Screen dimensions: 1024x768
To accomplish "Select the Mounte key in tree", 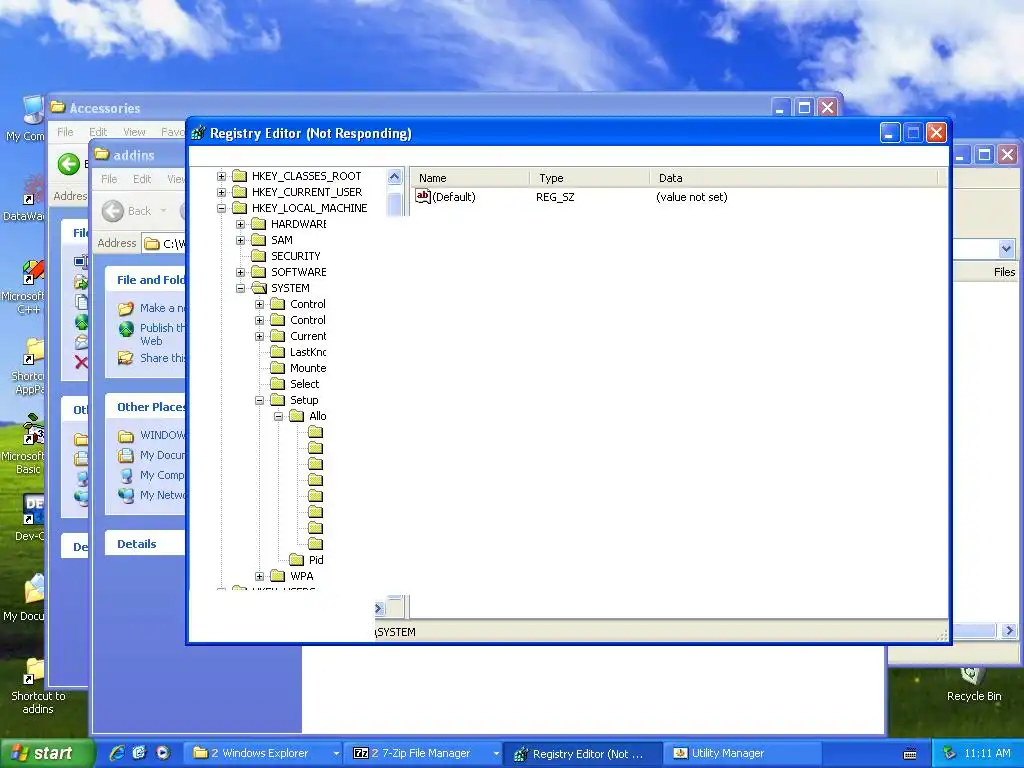I will point(308,368).
